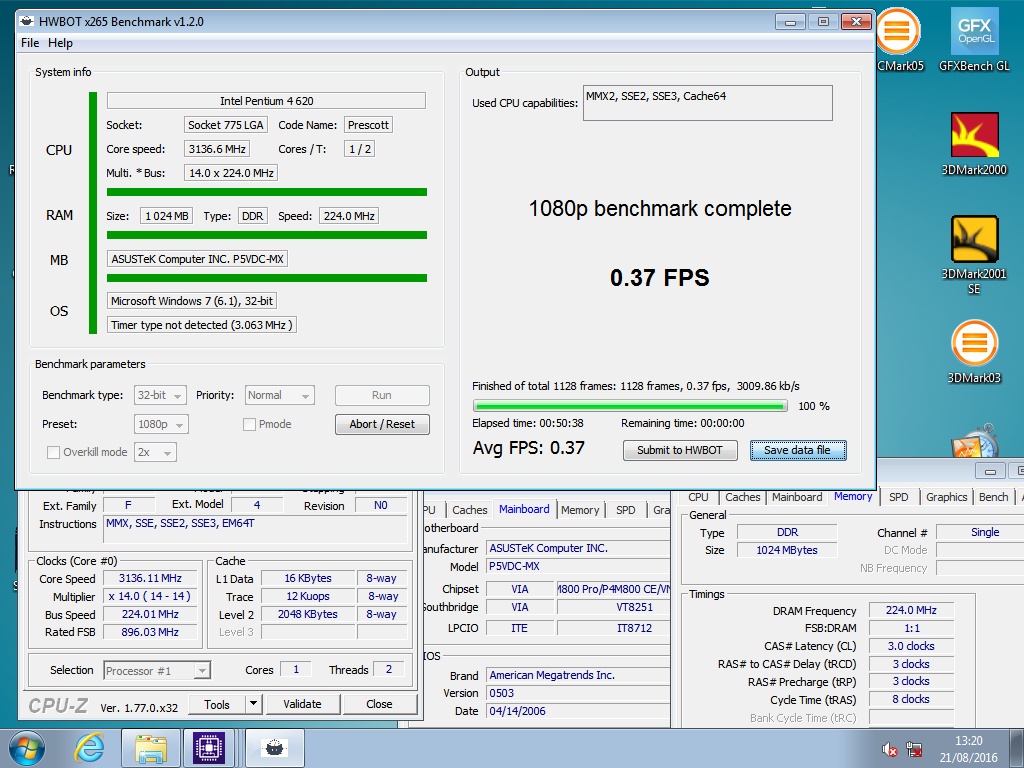
Task: Launch 3DMark2001 SE desktop icon
Action: pos(974,255)
